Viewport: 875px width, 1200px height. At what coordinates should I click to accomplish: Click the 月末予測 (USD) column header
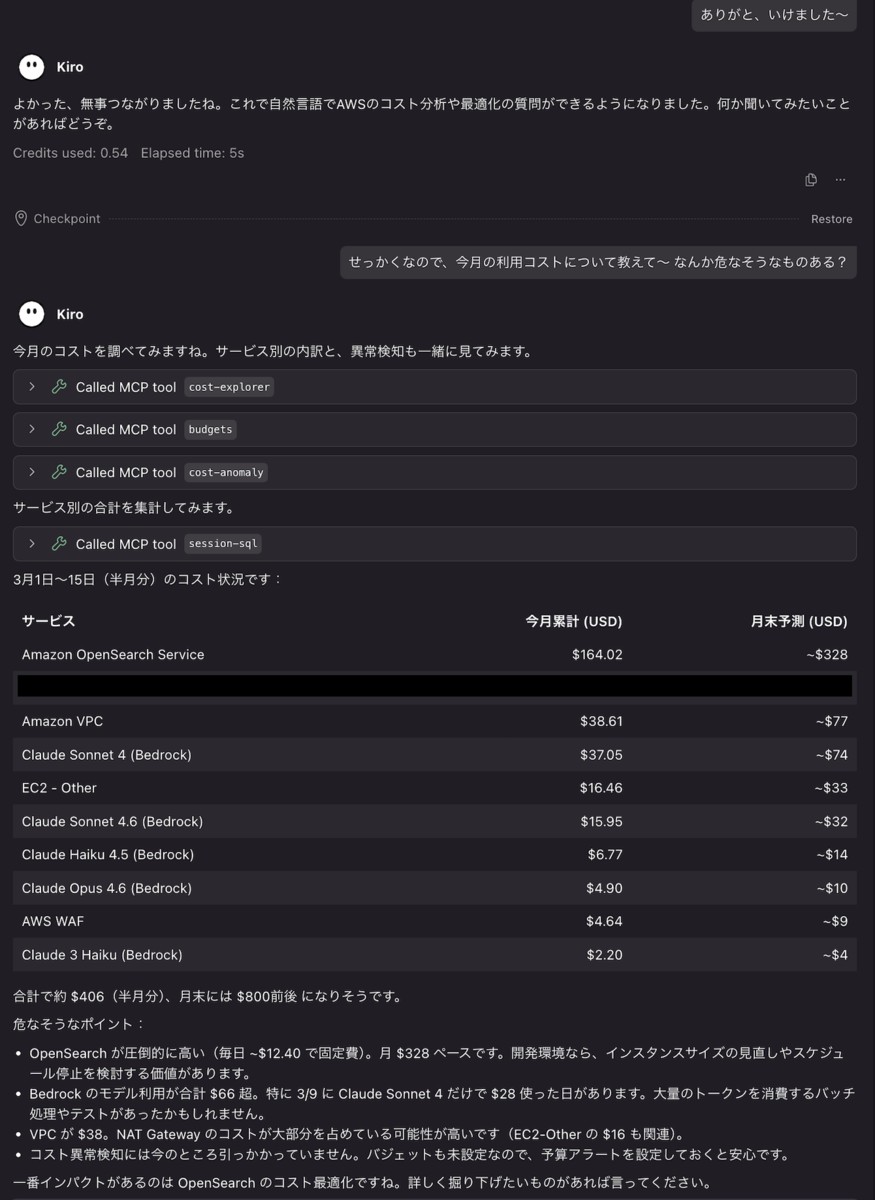(x=799, y=621)
